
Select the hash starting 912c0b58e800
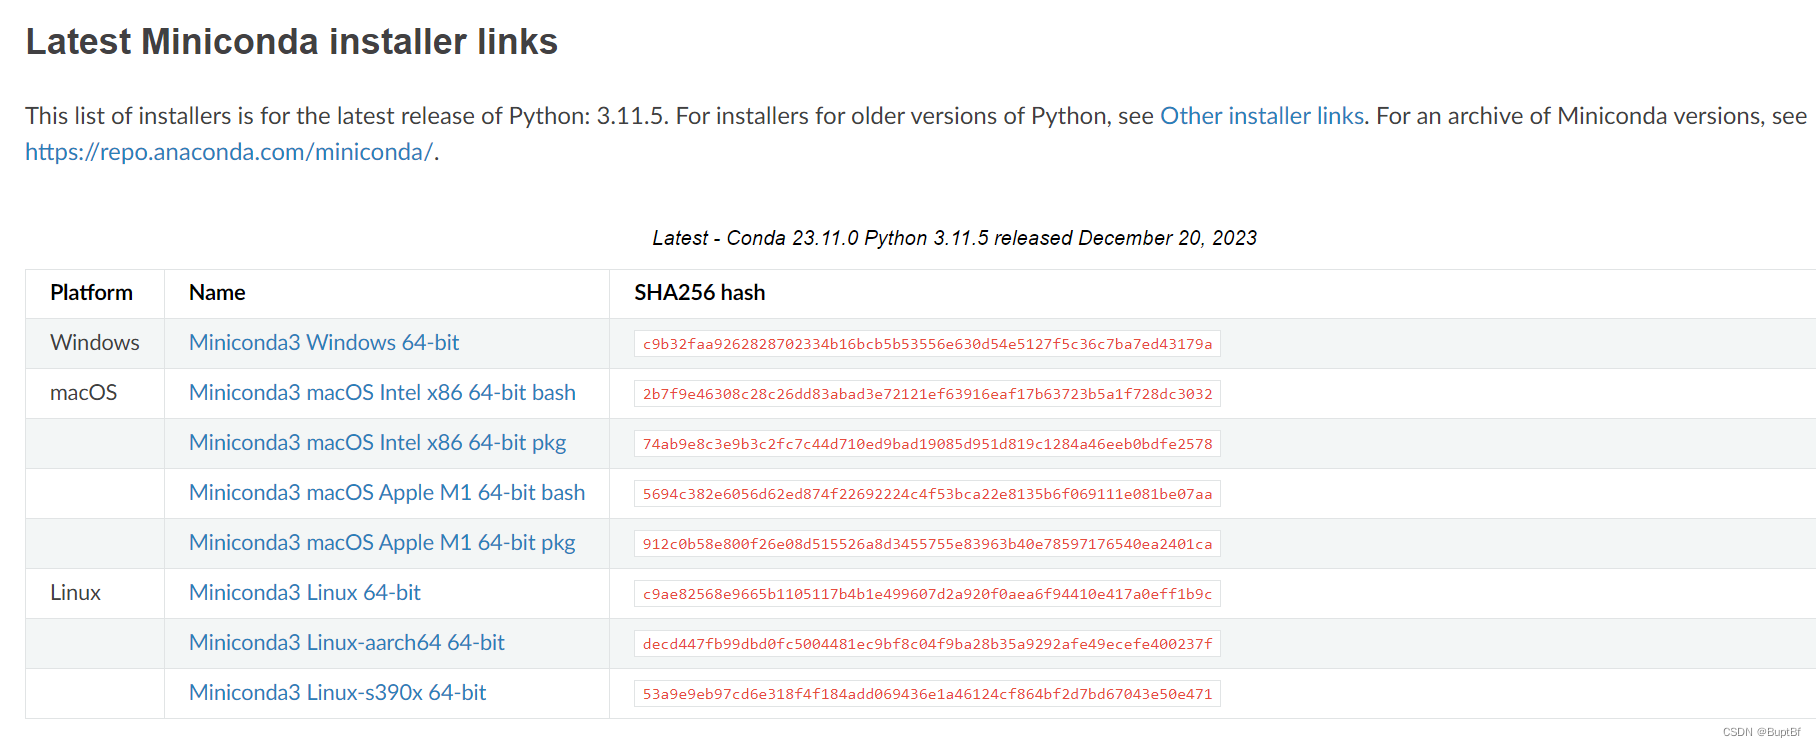[927, 544]
